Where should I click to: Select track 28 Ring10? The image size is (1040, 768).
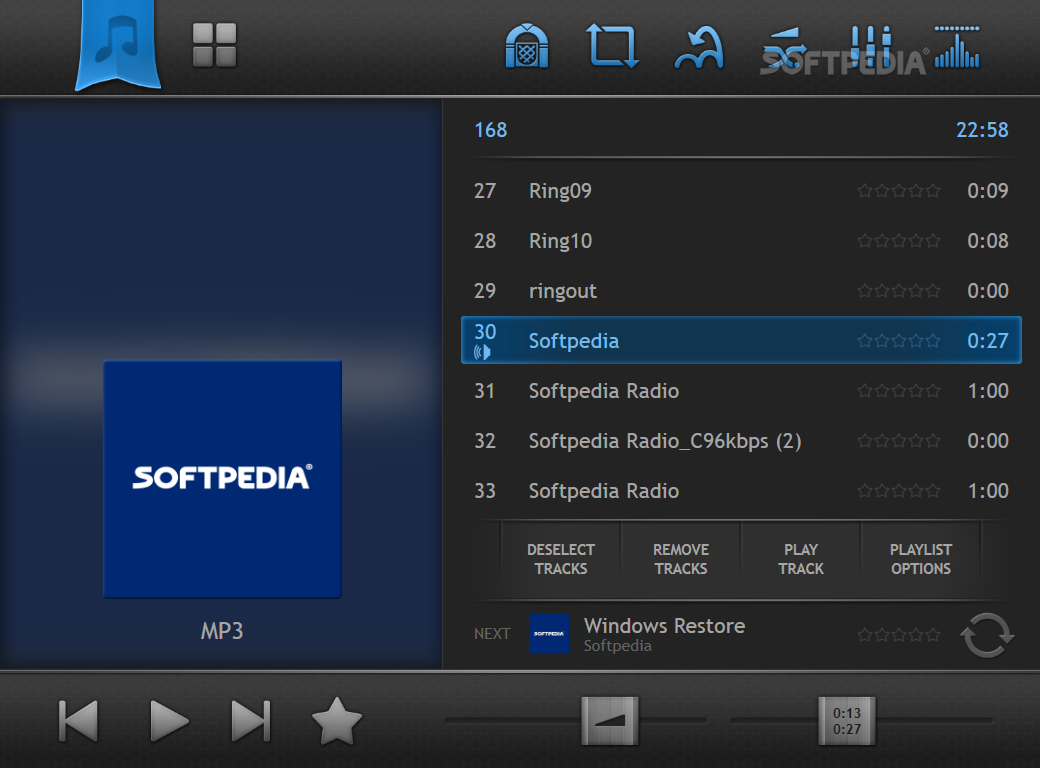tap(742, 241)
